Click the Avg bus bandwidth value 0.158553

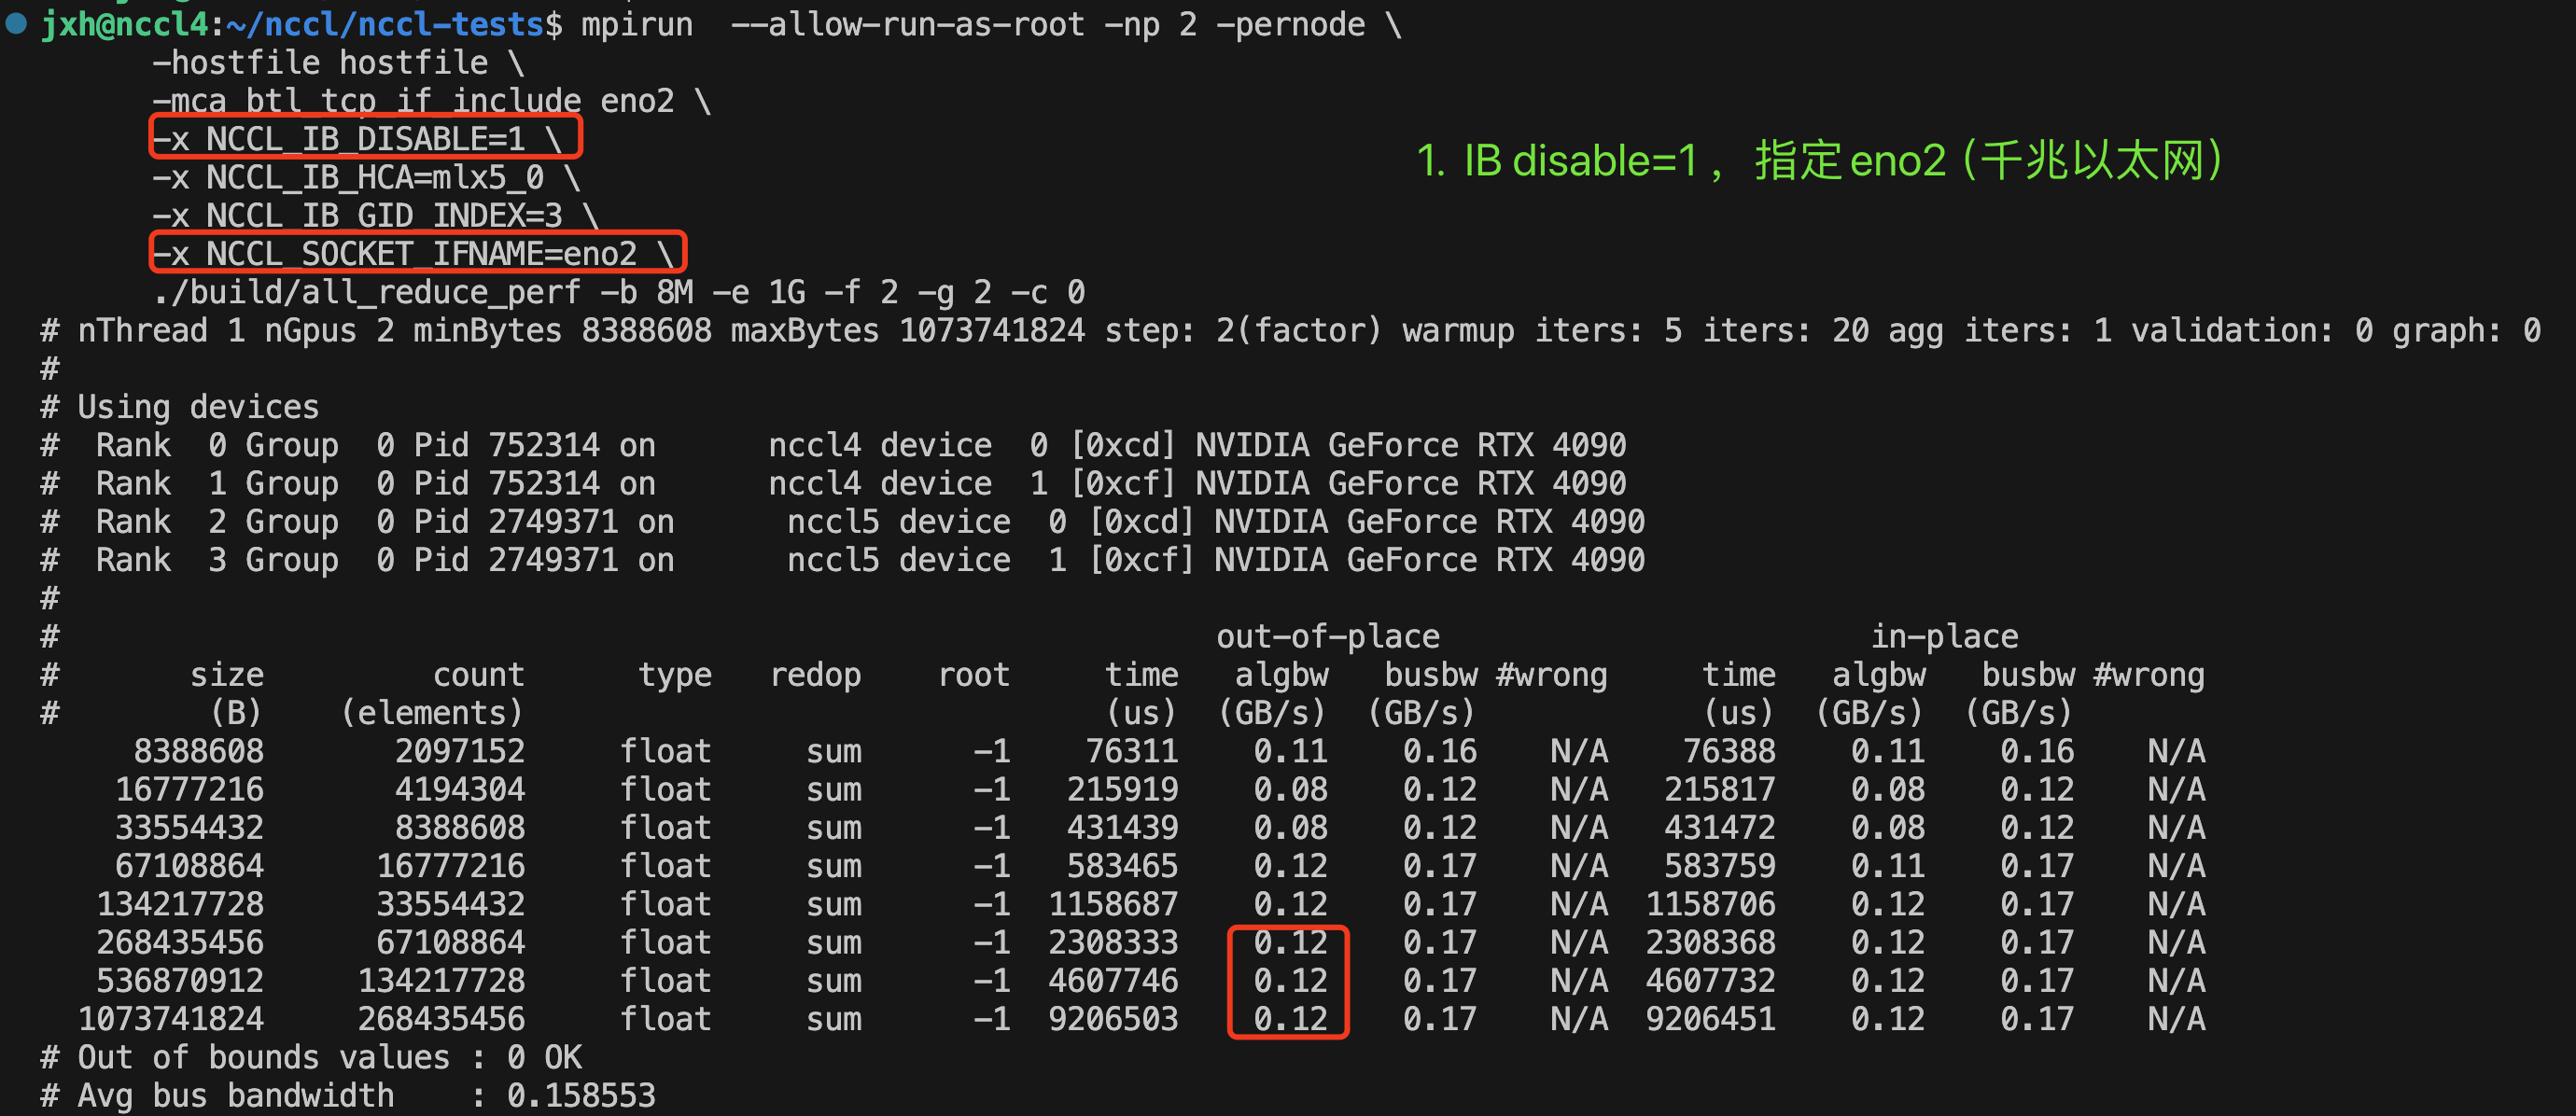(x=580, y=1096)
